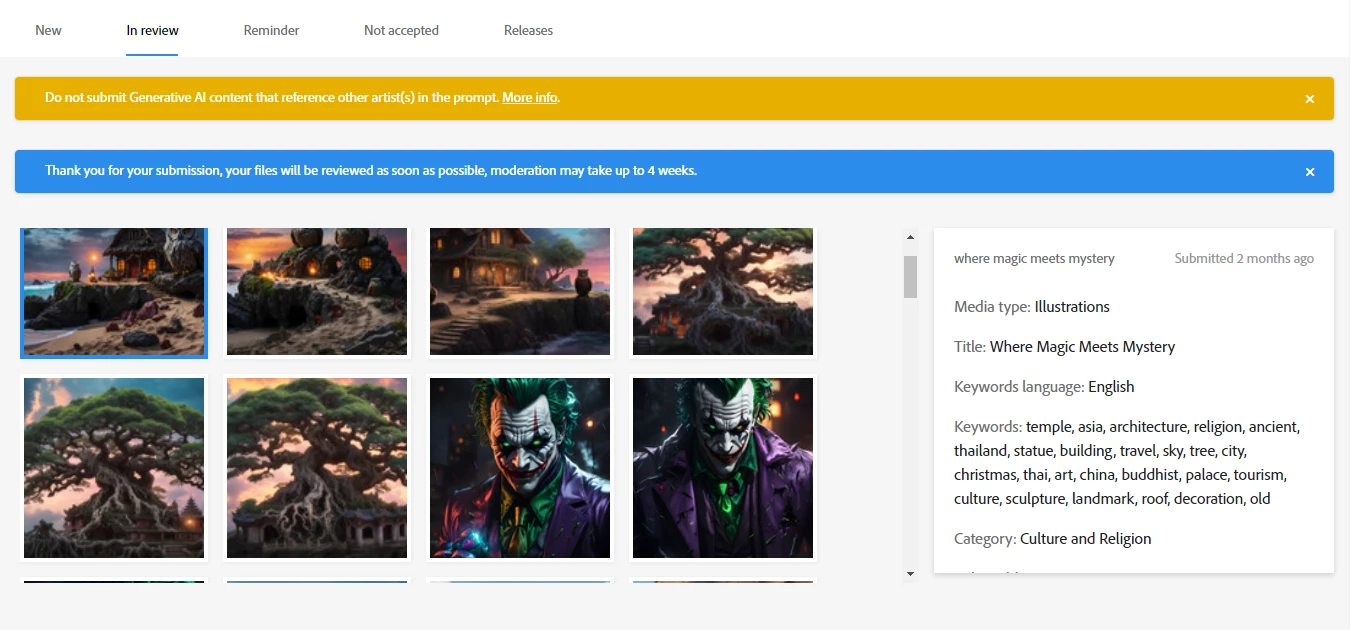Screen dimensions: 1350x630
Task: Go to the Not accepted tab
Action: click(x=401, y=30)
